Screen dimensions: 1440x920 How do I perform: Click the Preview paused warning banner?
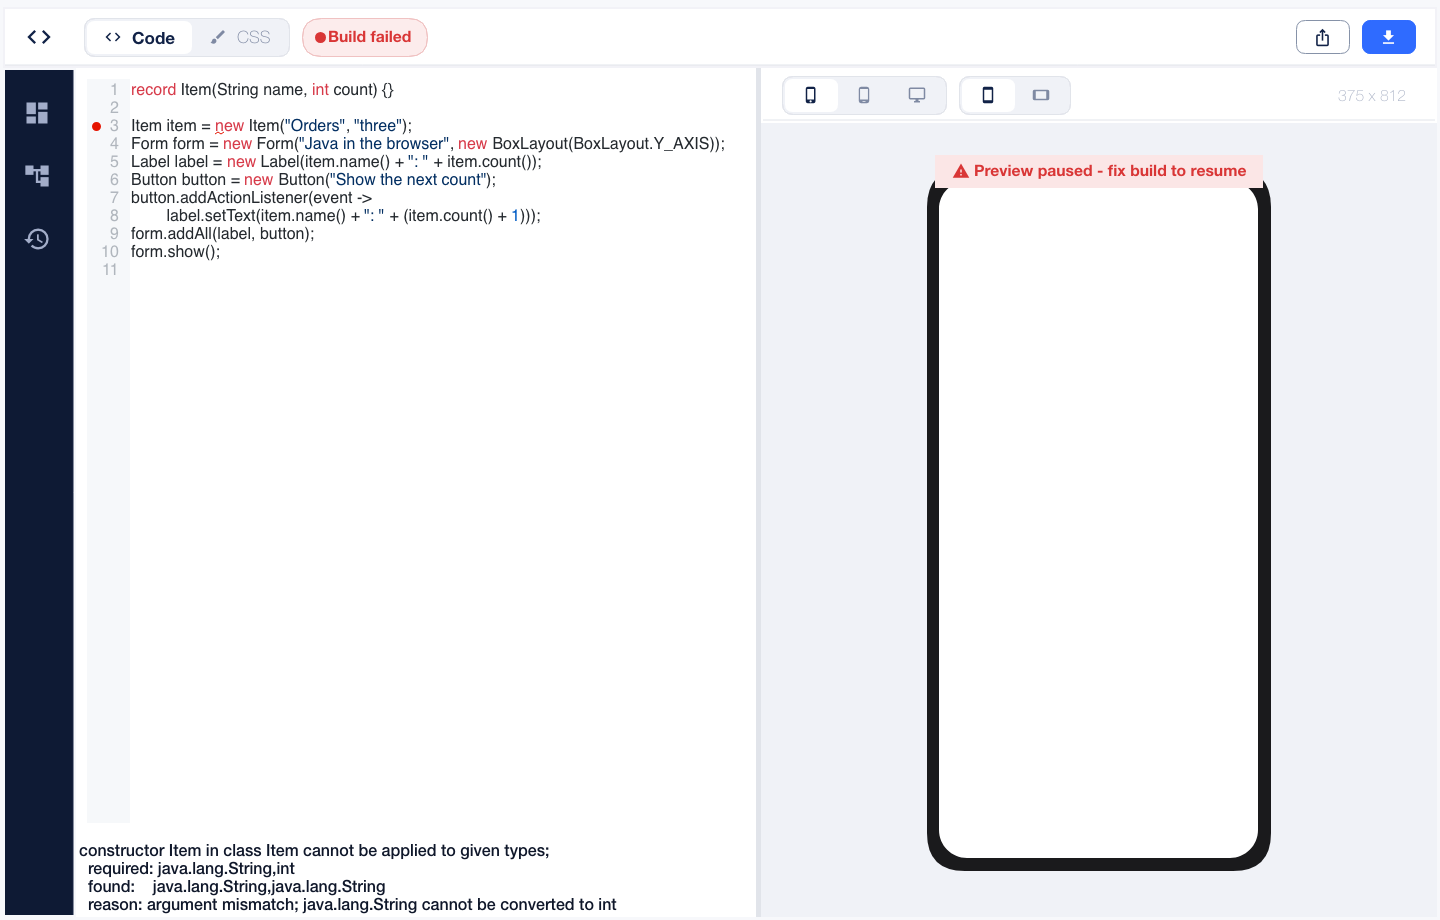[x=1099, y=171]
